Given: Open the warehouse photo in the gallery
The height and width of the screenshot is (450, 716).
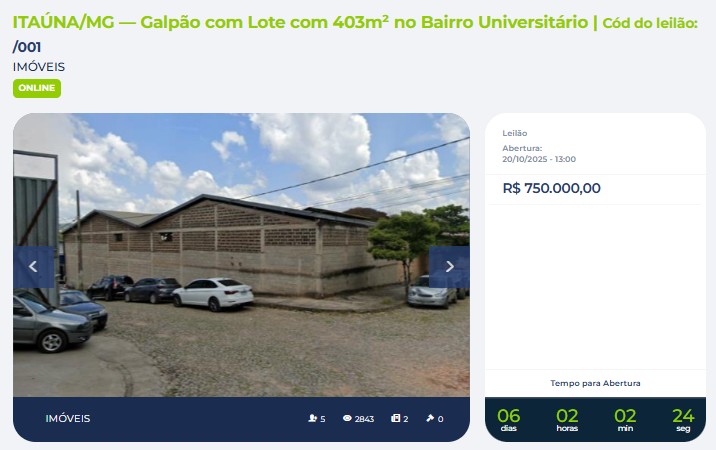Looking at the screenshot, I should 241,255.
